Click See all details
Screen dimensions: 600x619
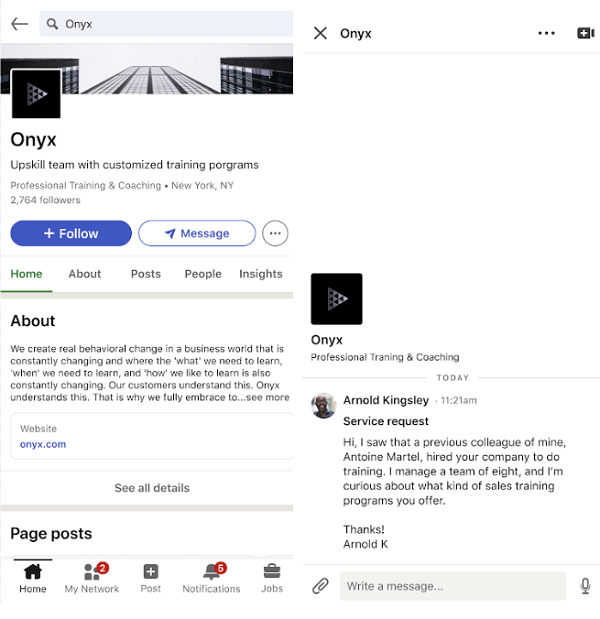(x=152, y=488)
